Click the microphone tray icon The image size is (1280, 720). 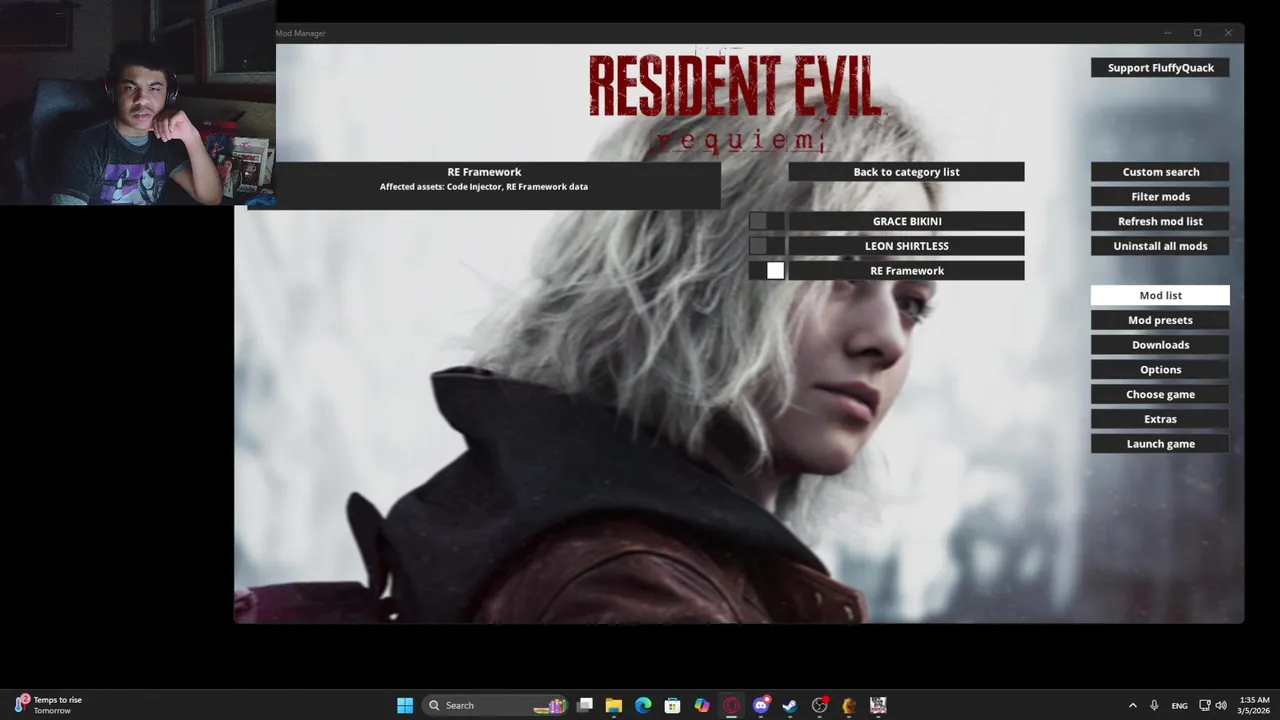(x=1154, y=705)
